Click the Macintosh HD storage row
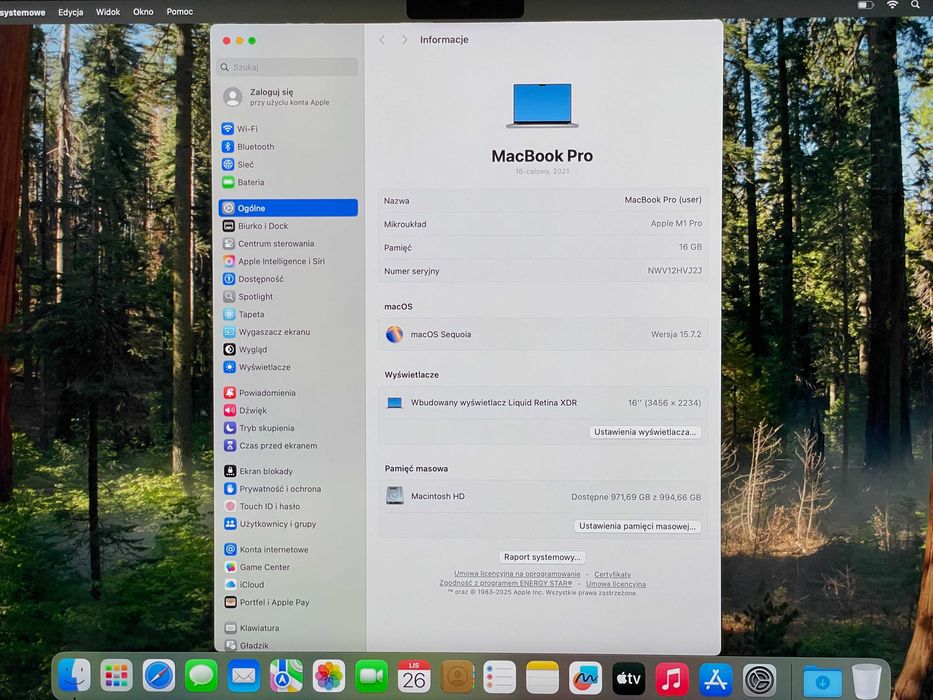This screenshot has width=933, height=700. [x=543, y=496]
